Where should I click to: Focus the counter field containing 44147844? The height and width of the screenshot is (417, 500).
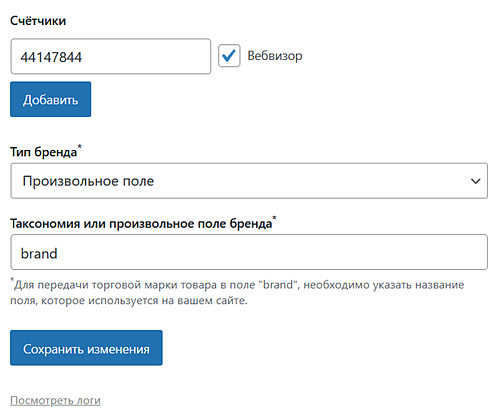pos(111,56)
